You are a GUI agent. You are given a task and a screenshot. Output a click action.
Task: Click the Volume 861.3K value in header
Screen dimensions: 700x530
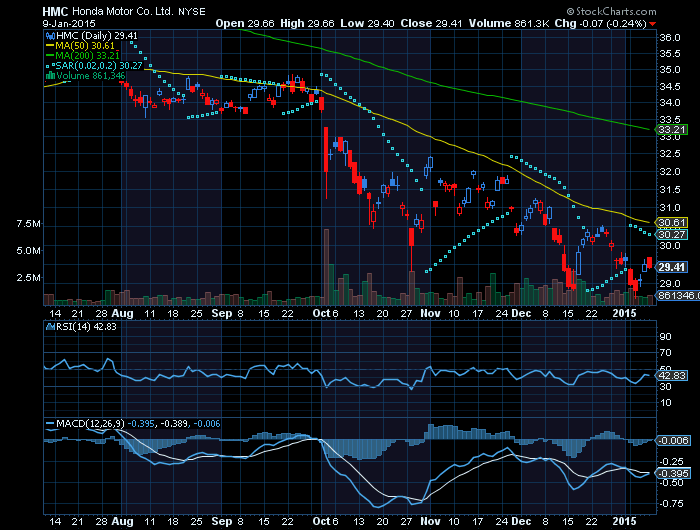coord(509,23)
